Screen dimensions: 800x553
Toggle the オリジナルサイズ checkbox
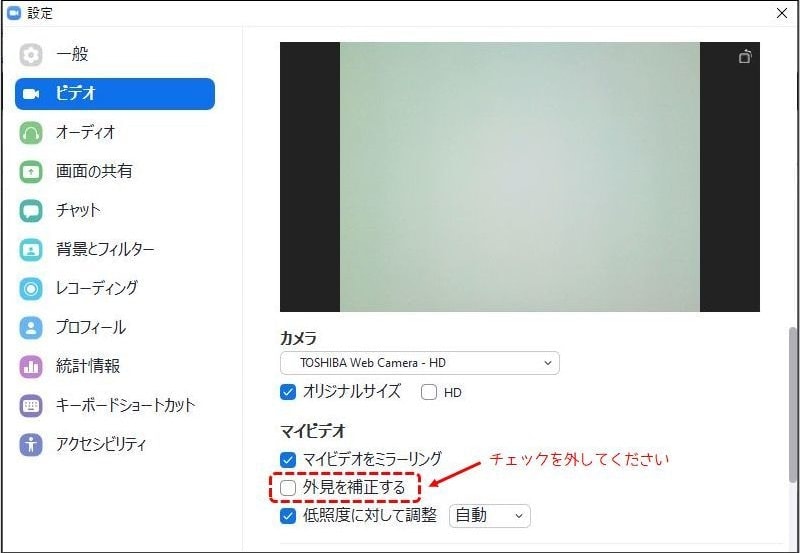pyautogui.click(x=288, y=392)
